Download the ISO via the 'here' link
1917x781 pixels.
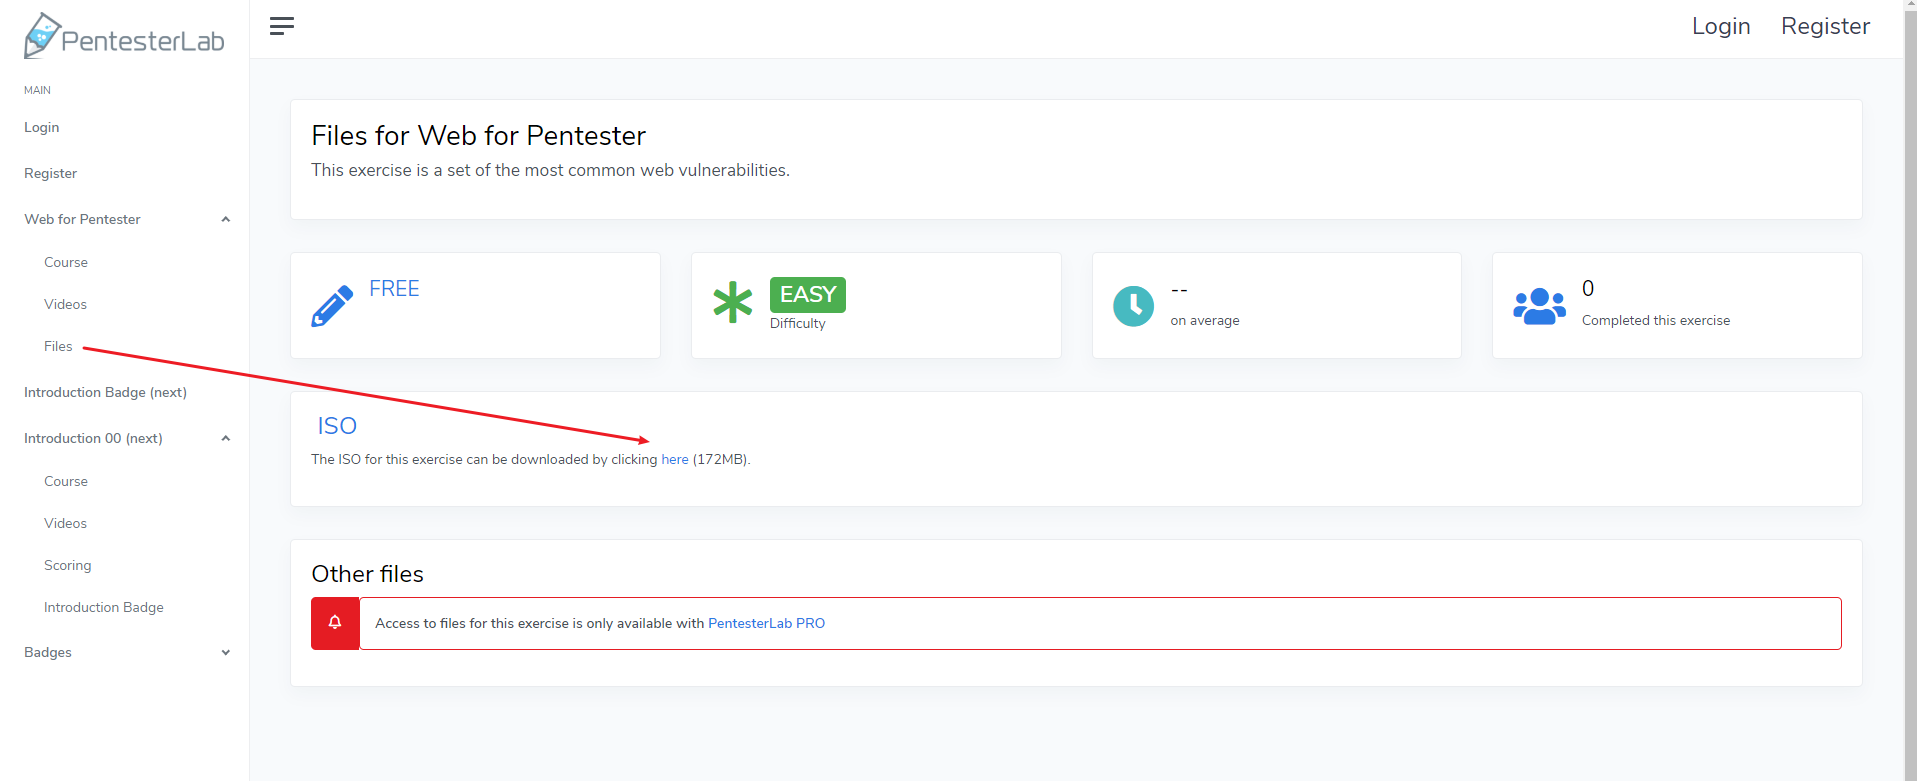(x=675, y=459)
